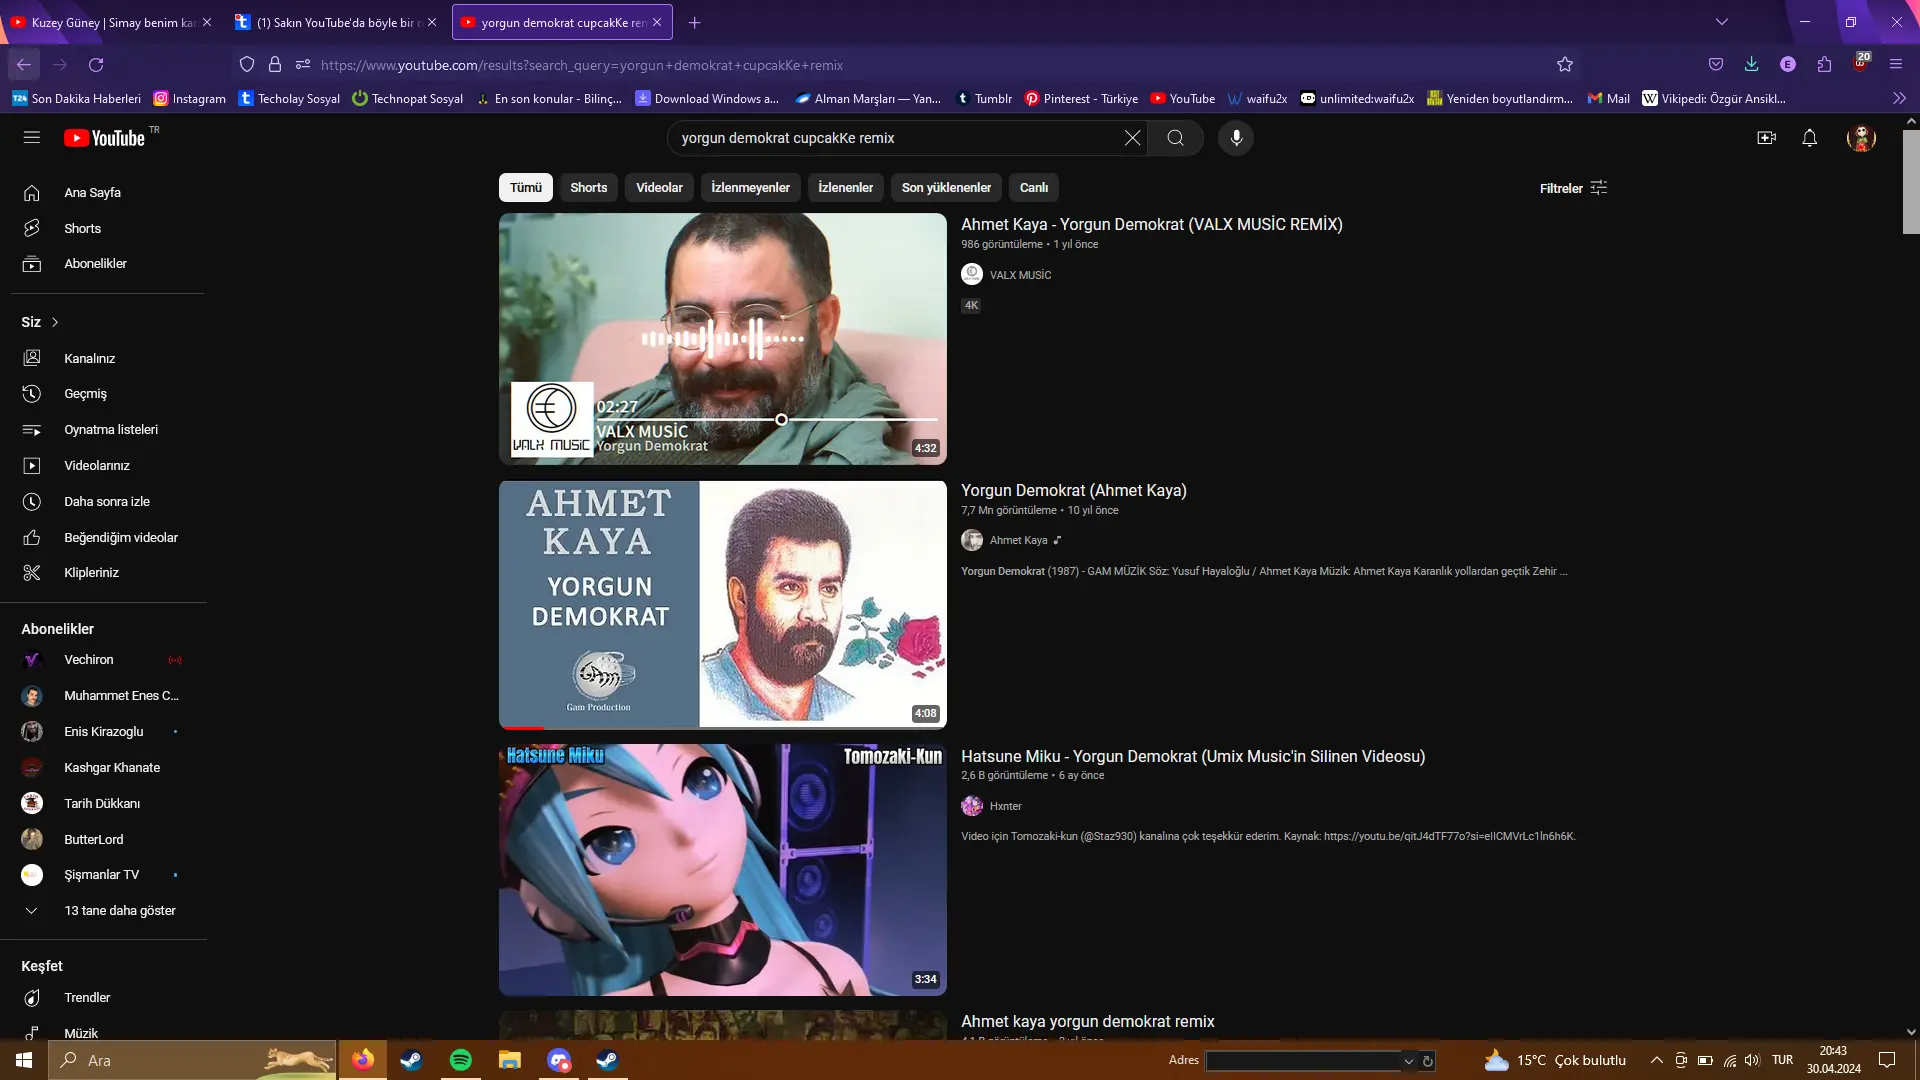1920x1080 pixels.
Task: Open Ahmet Kaya VALX MUSİC REMİX title
Action: click(x=1152, y=225)
